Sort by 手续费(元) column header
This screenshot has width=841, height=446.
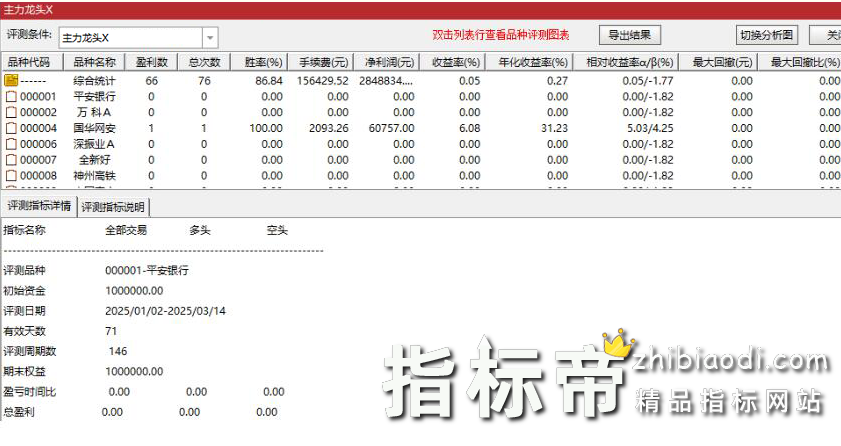click(x=323, y=62)
